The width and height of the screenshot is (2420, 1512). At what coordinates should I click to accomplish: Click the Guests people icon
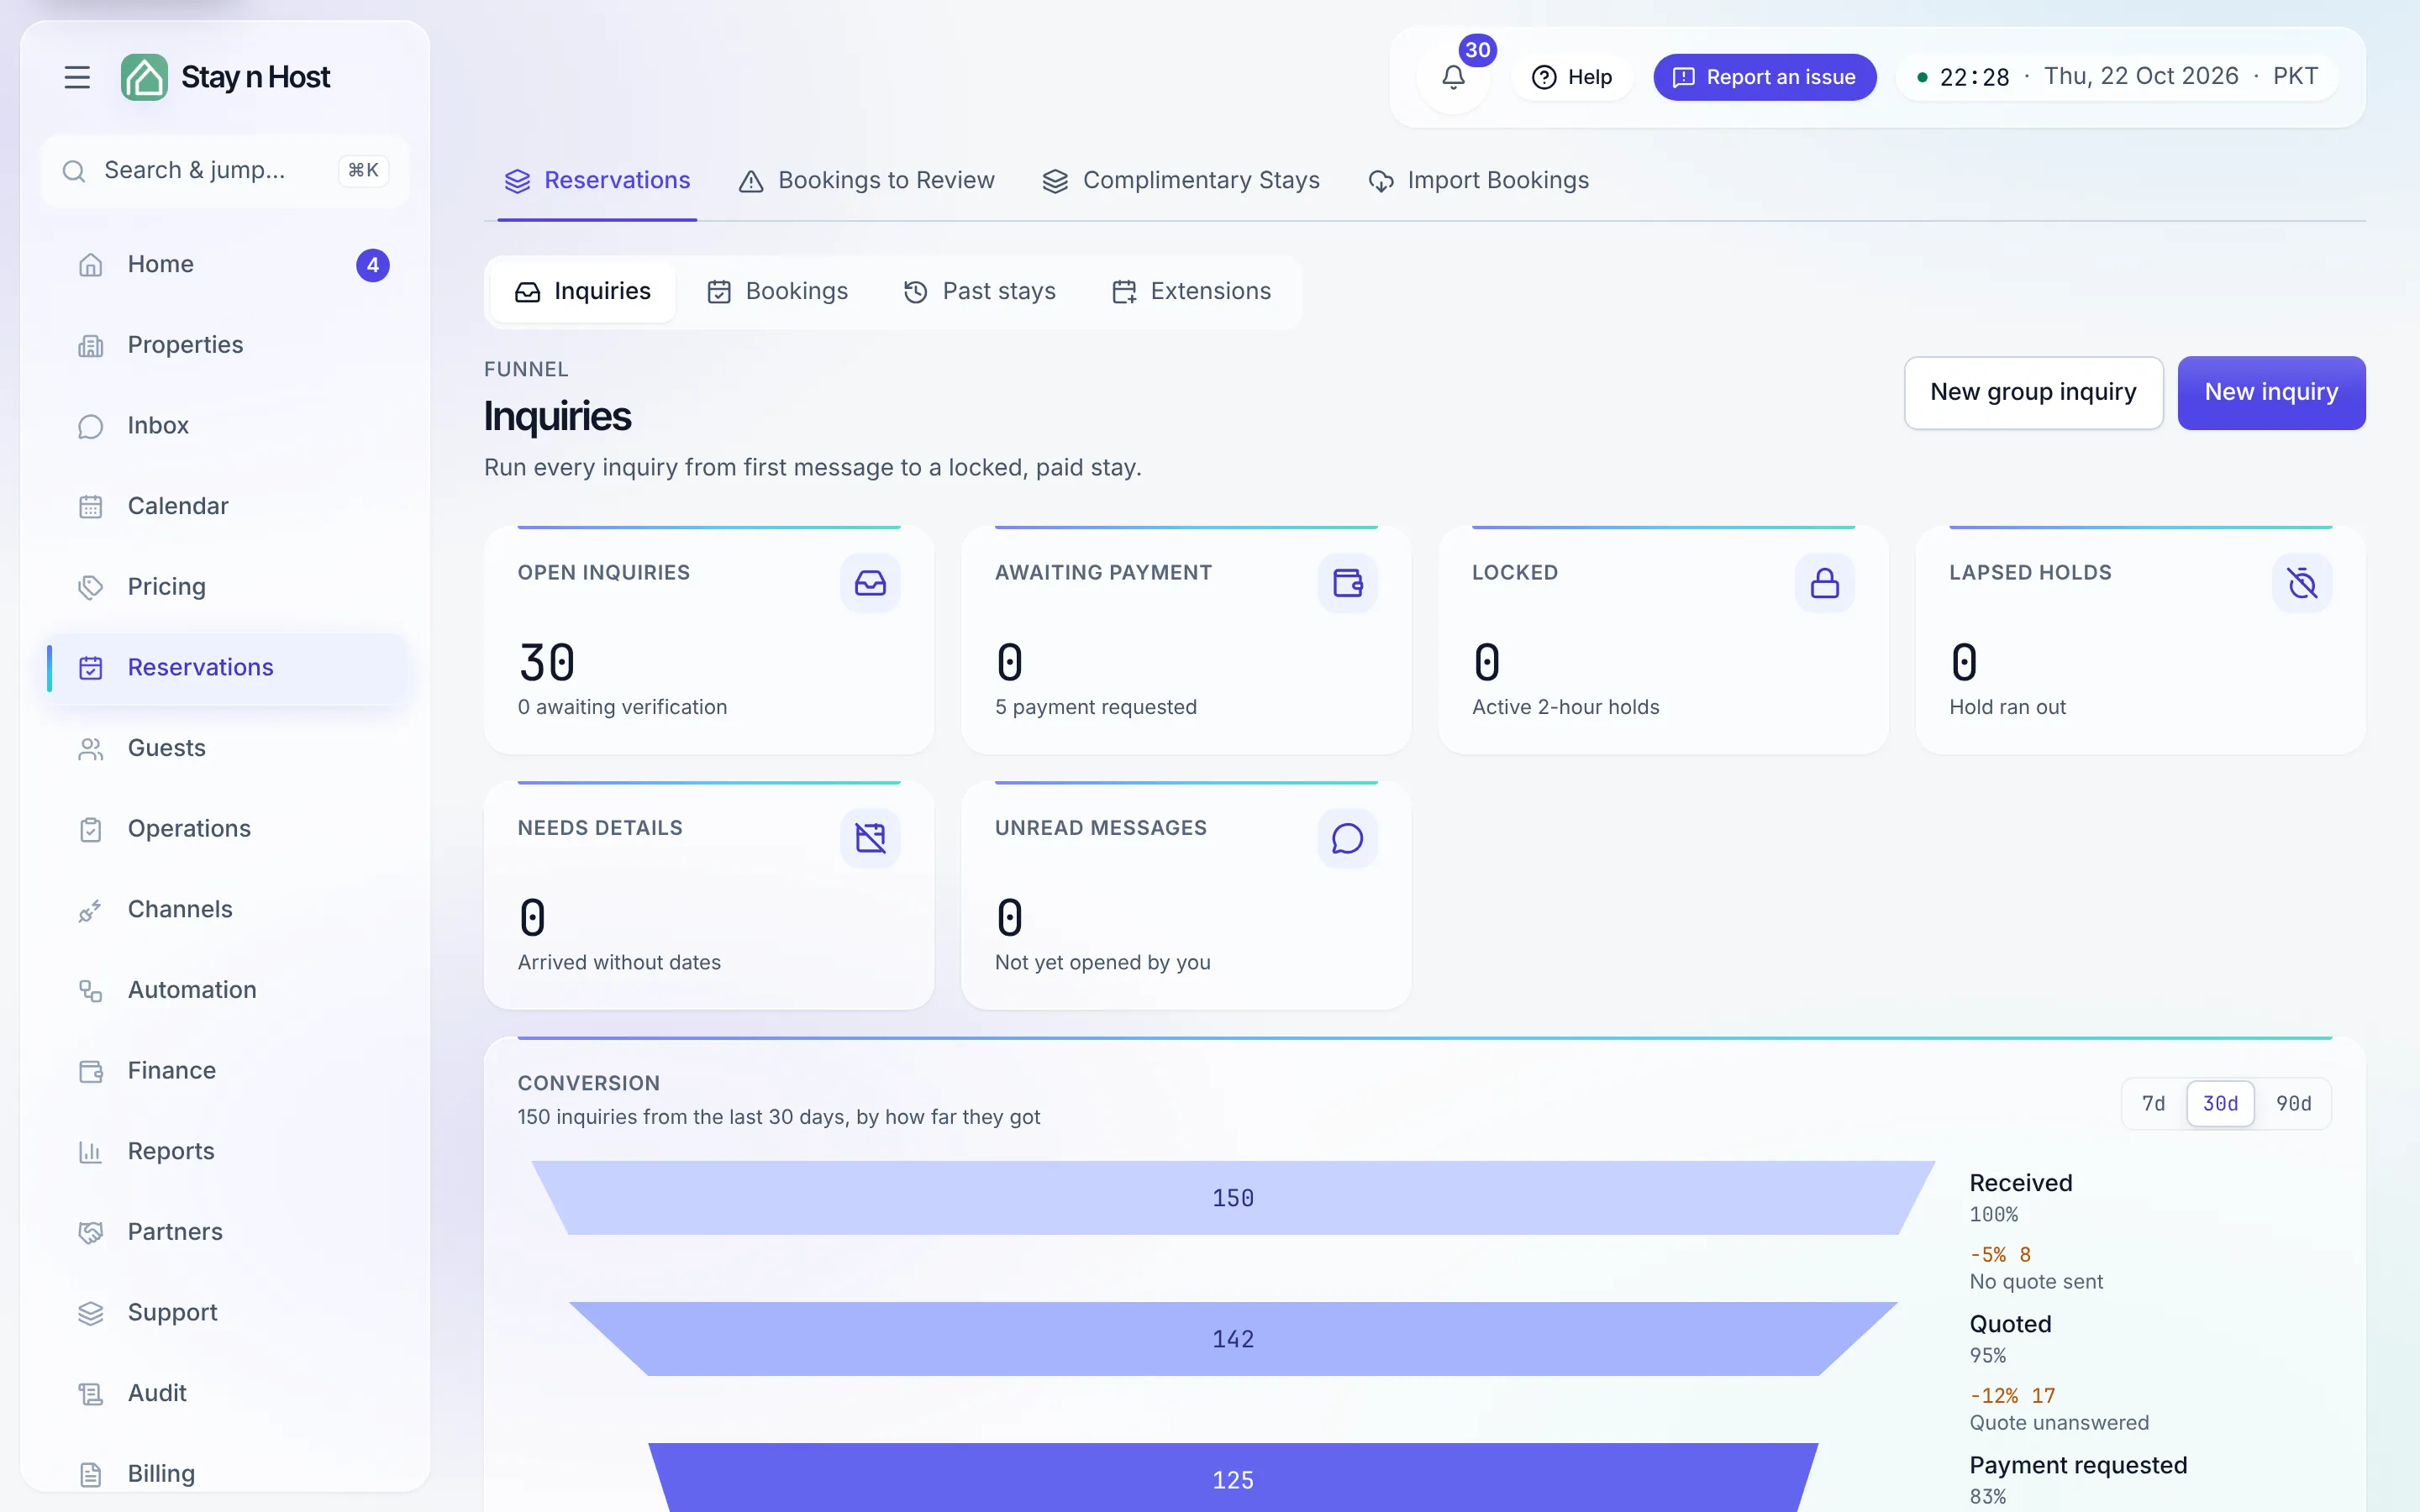91,749
